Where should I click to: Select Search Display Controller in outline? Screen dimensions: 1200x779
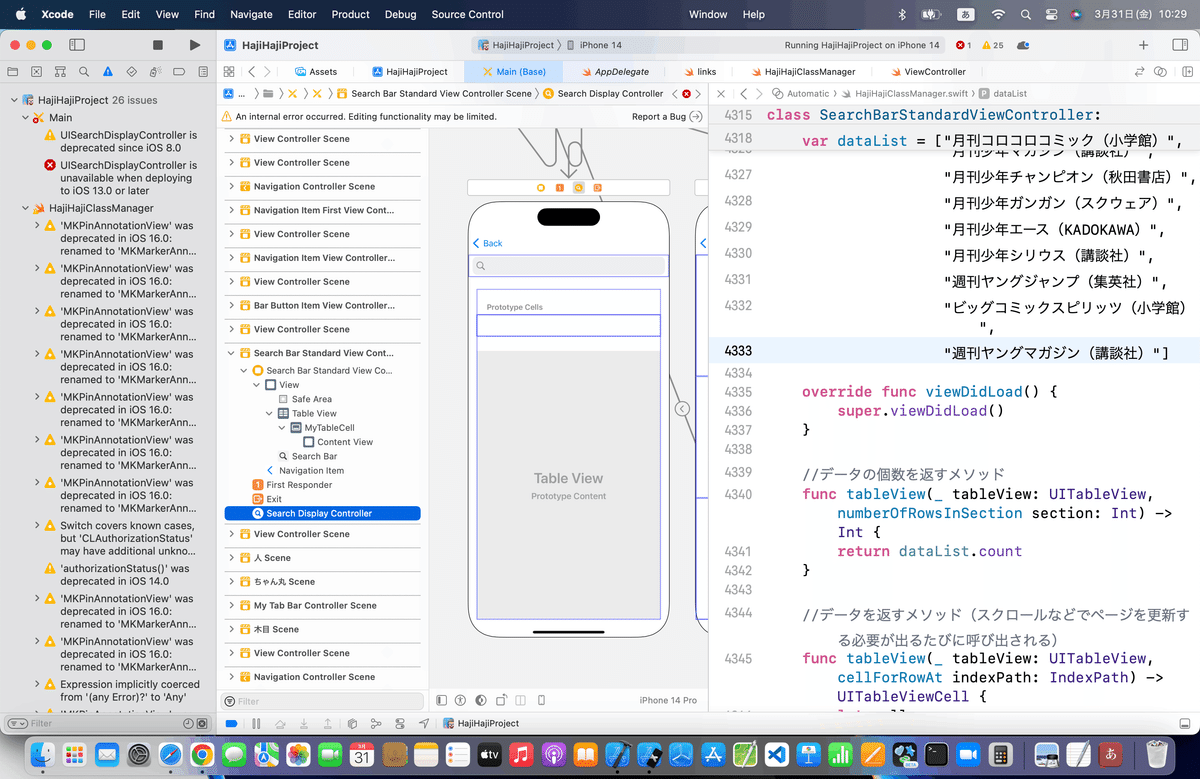point(322,513)
